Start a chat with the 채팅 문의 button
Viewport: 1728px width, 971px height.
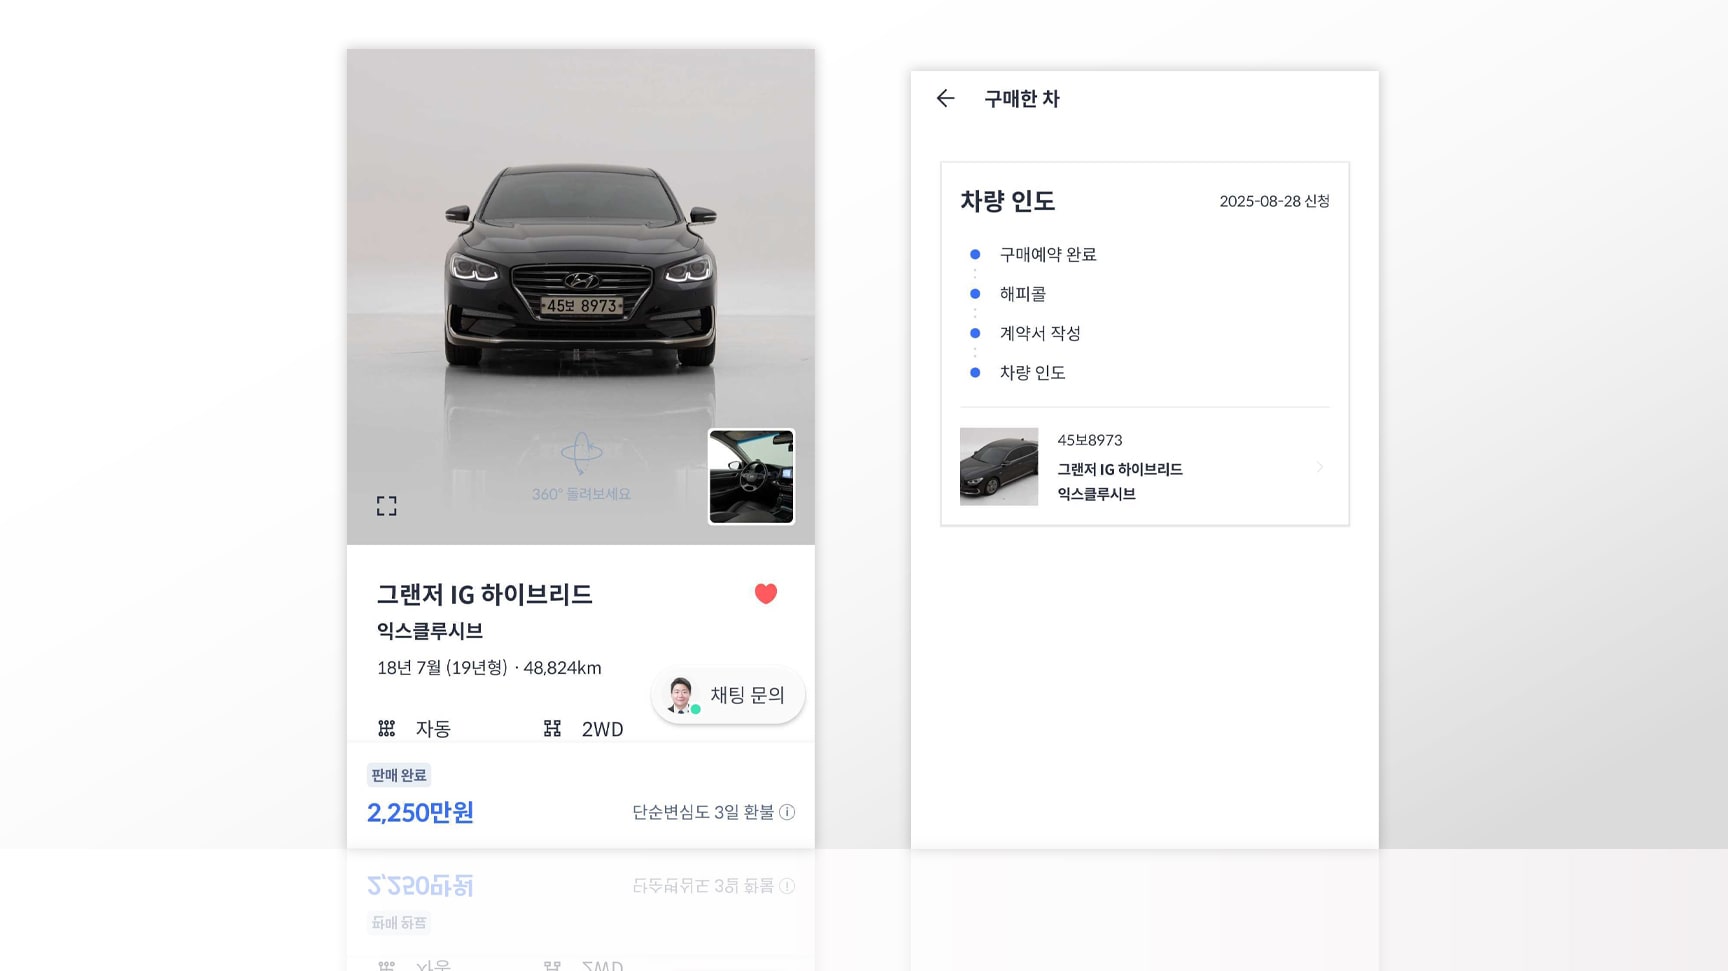click(745, 694)
